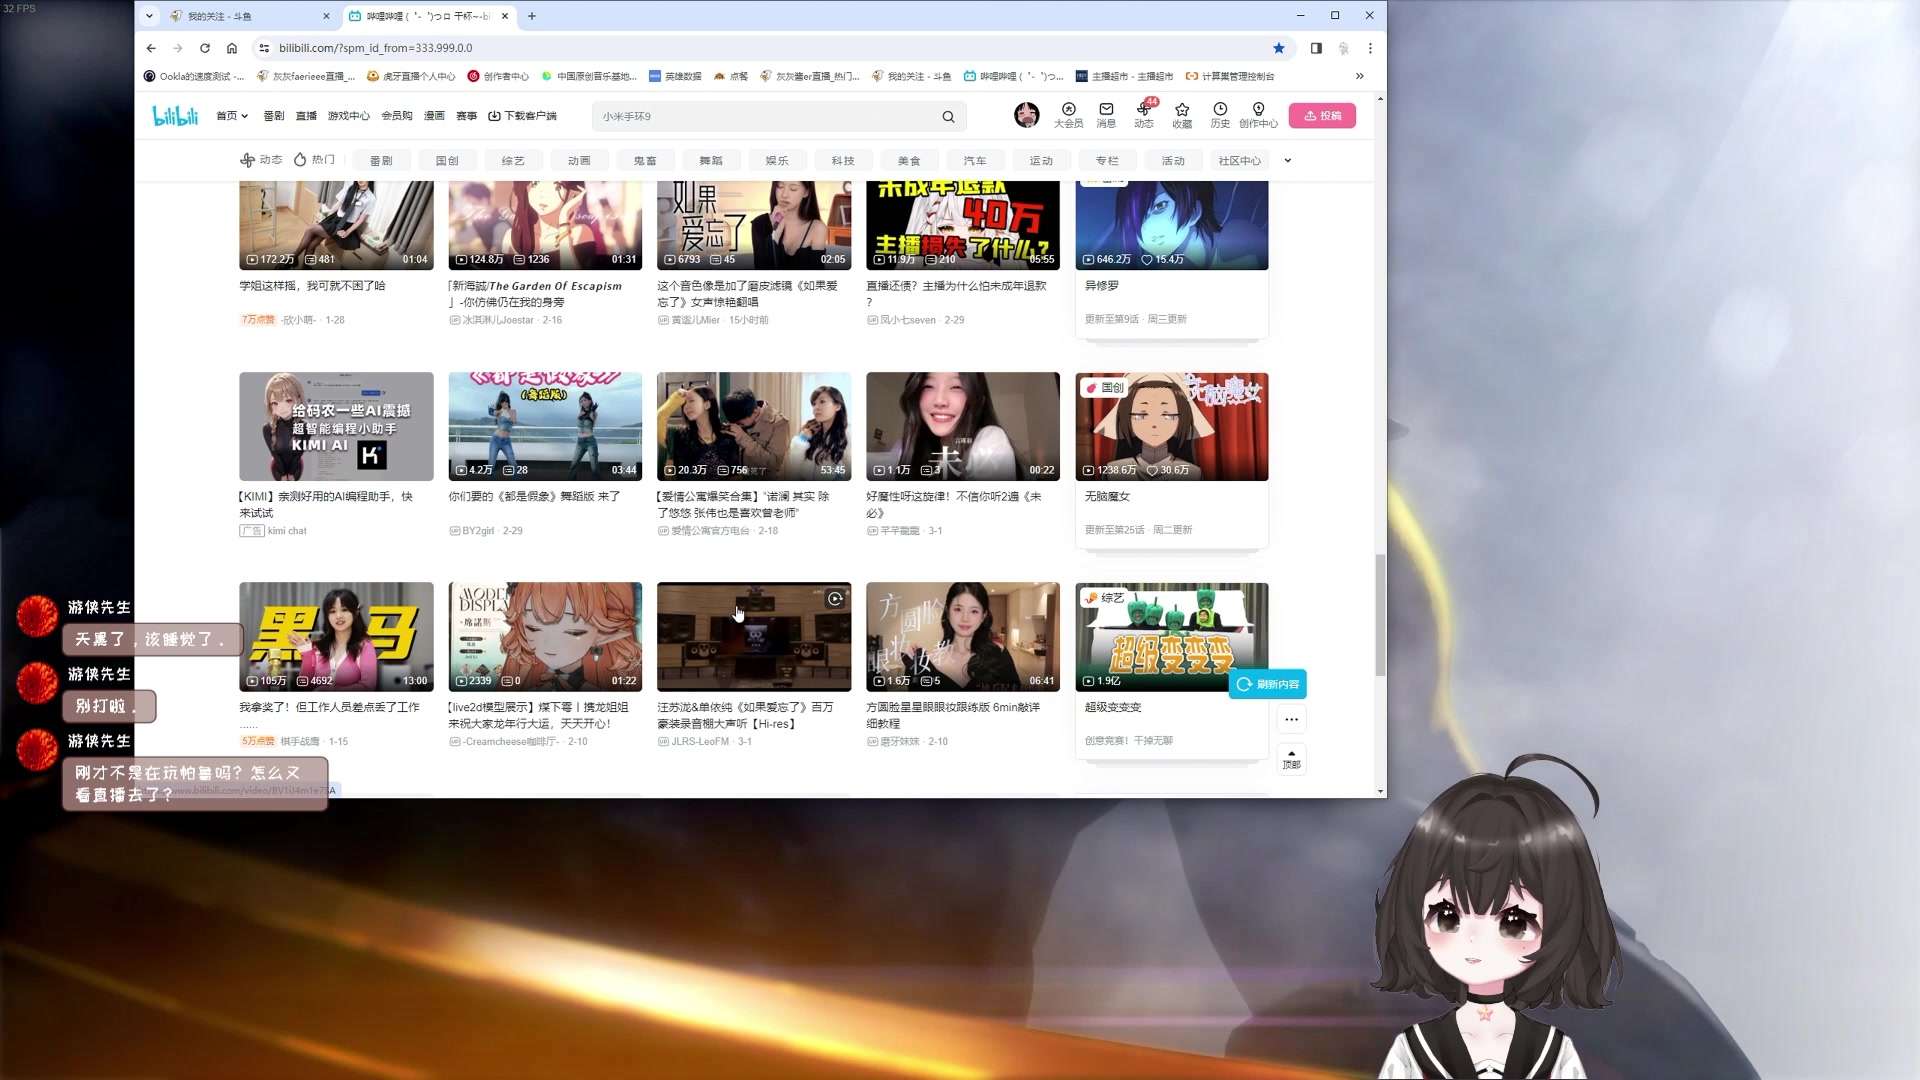Open uploader JLRS-LeoFM link
The width and height of the screenshot is (1920, 1080).
coord(700,742)
